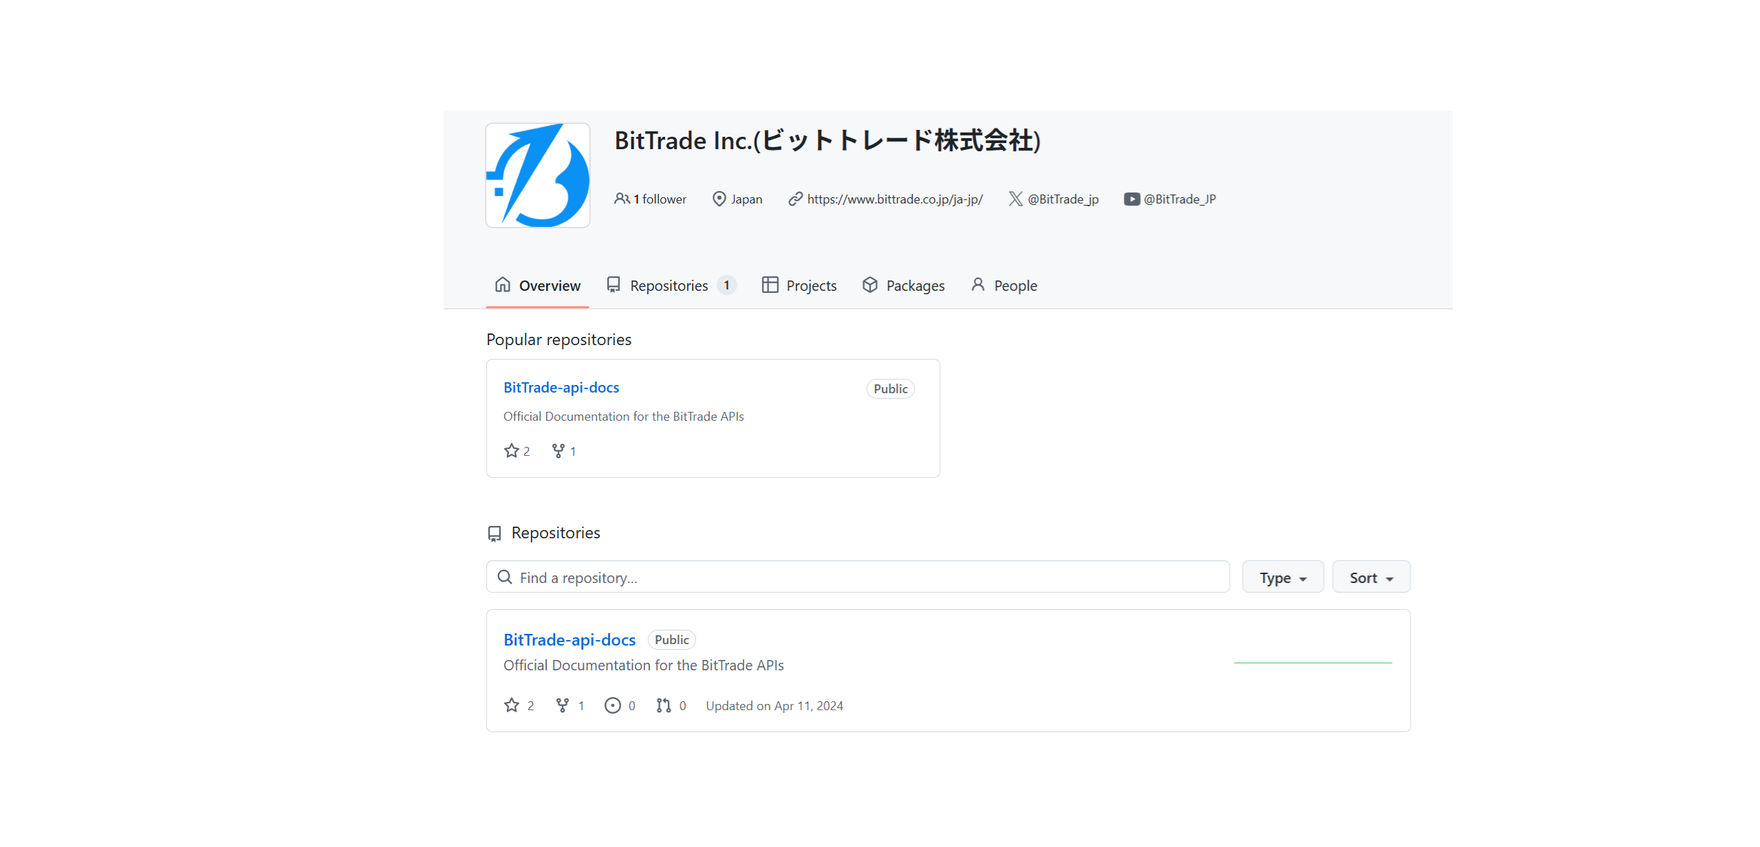
Task: Expand the Sort dropdown
Action: click(1370, 578)
